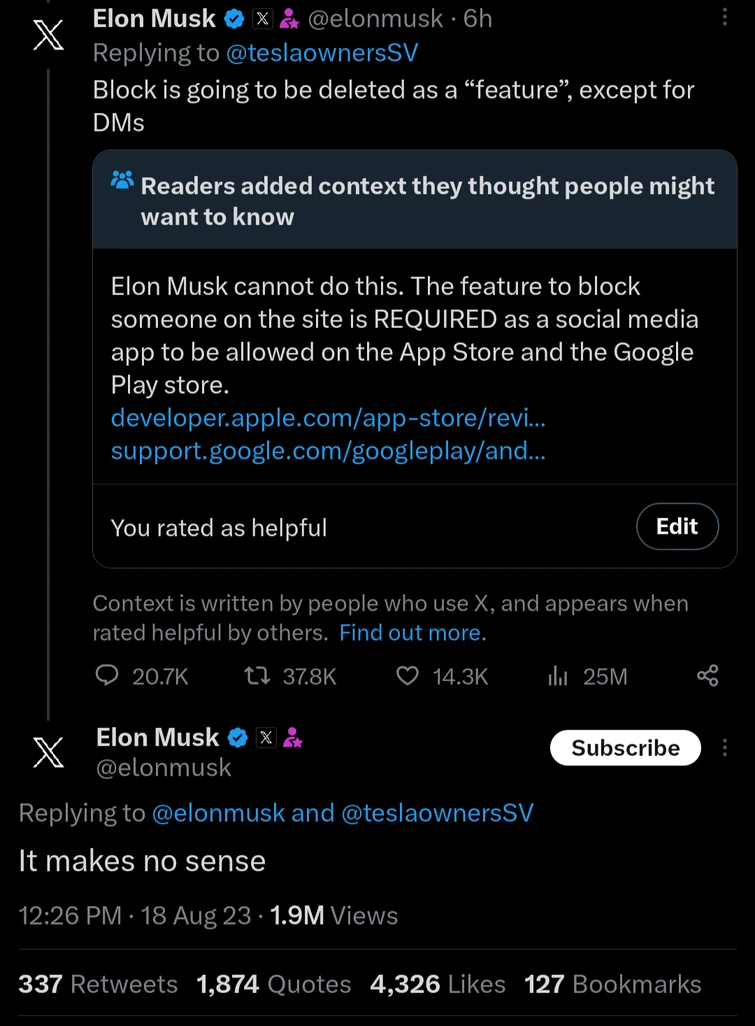The height and width of the screenshot is (1026, 755).
Task: Click the @elonmusk mention in reply line
Action: 218,813
